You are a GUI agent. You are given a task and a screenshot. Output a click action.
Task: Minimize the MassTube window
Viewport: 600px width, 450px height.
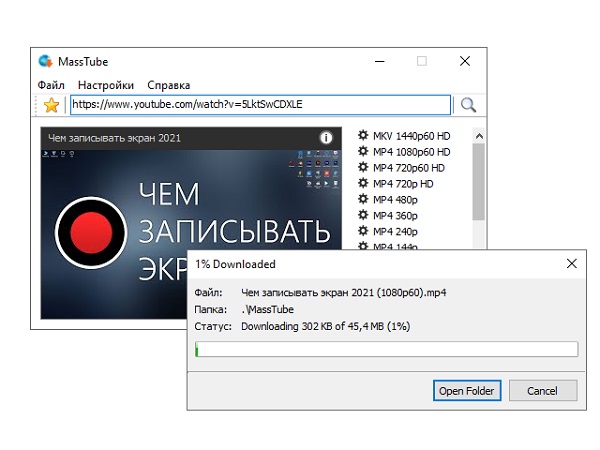click(380, 61)
